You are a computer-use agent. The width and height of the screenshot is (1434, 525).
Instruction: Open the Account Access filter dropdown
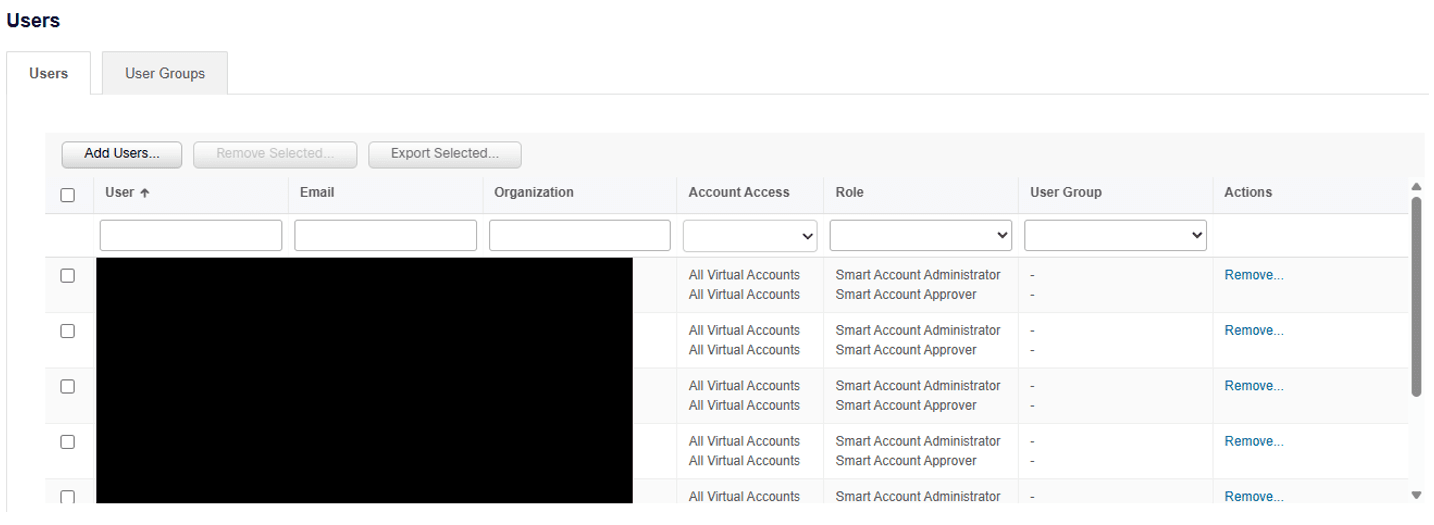(x=750, y=236)
